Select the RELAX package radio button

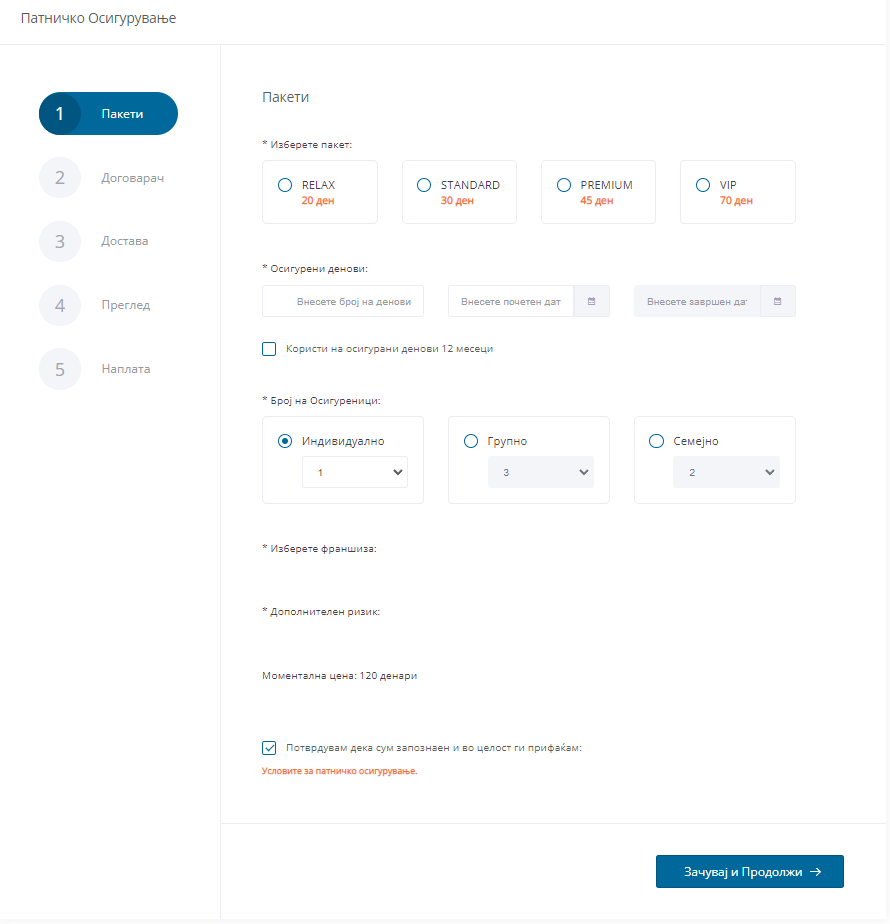[x=285, y=185]
